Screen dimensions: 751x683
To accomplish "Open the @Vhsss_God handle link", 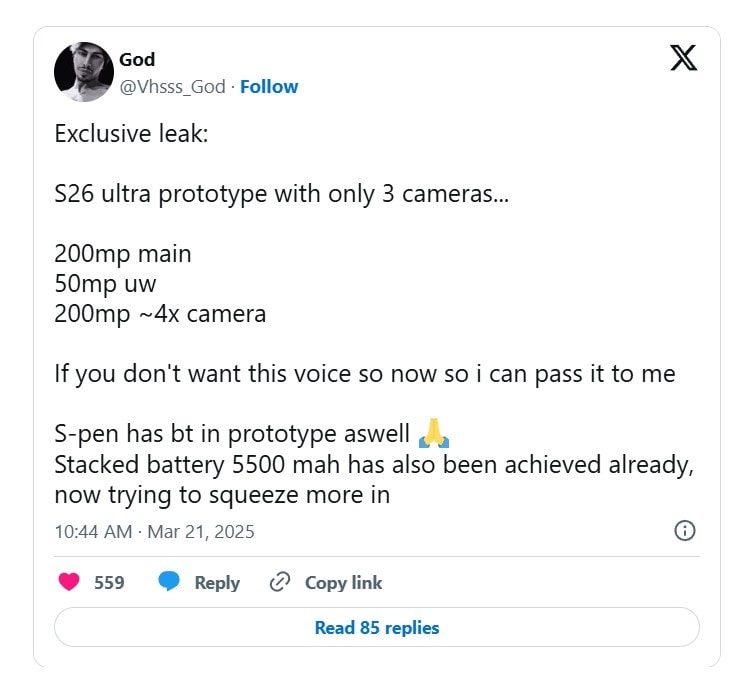I will click(172, 87).
